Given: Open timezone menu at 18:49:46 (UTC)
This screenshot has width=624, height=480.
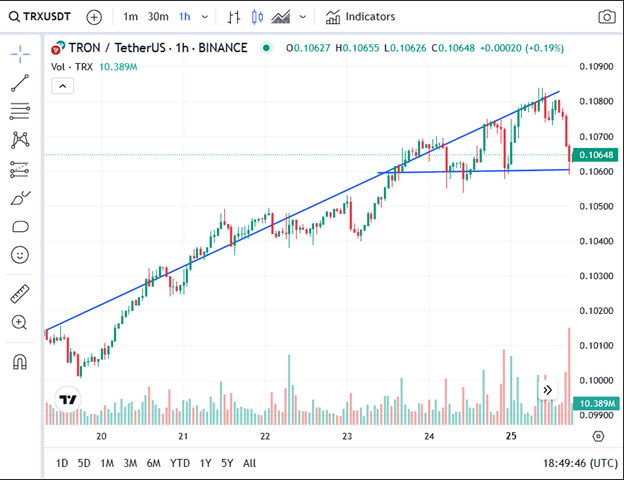Looking at the screenshot, I should click(580, 463).
